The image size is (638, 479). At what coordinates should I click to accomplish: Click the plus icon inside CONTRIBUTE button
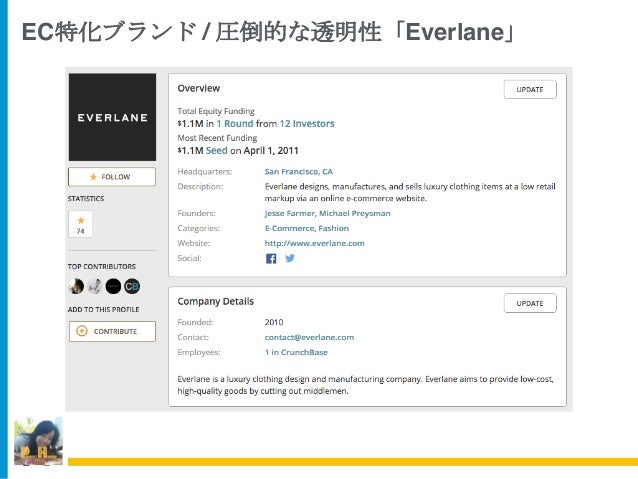tap(82, 331)
